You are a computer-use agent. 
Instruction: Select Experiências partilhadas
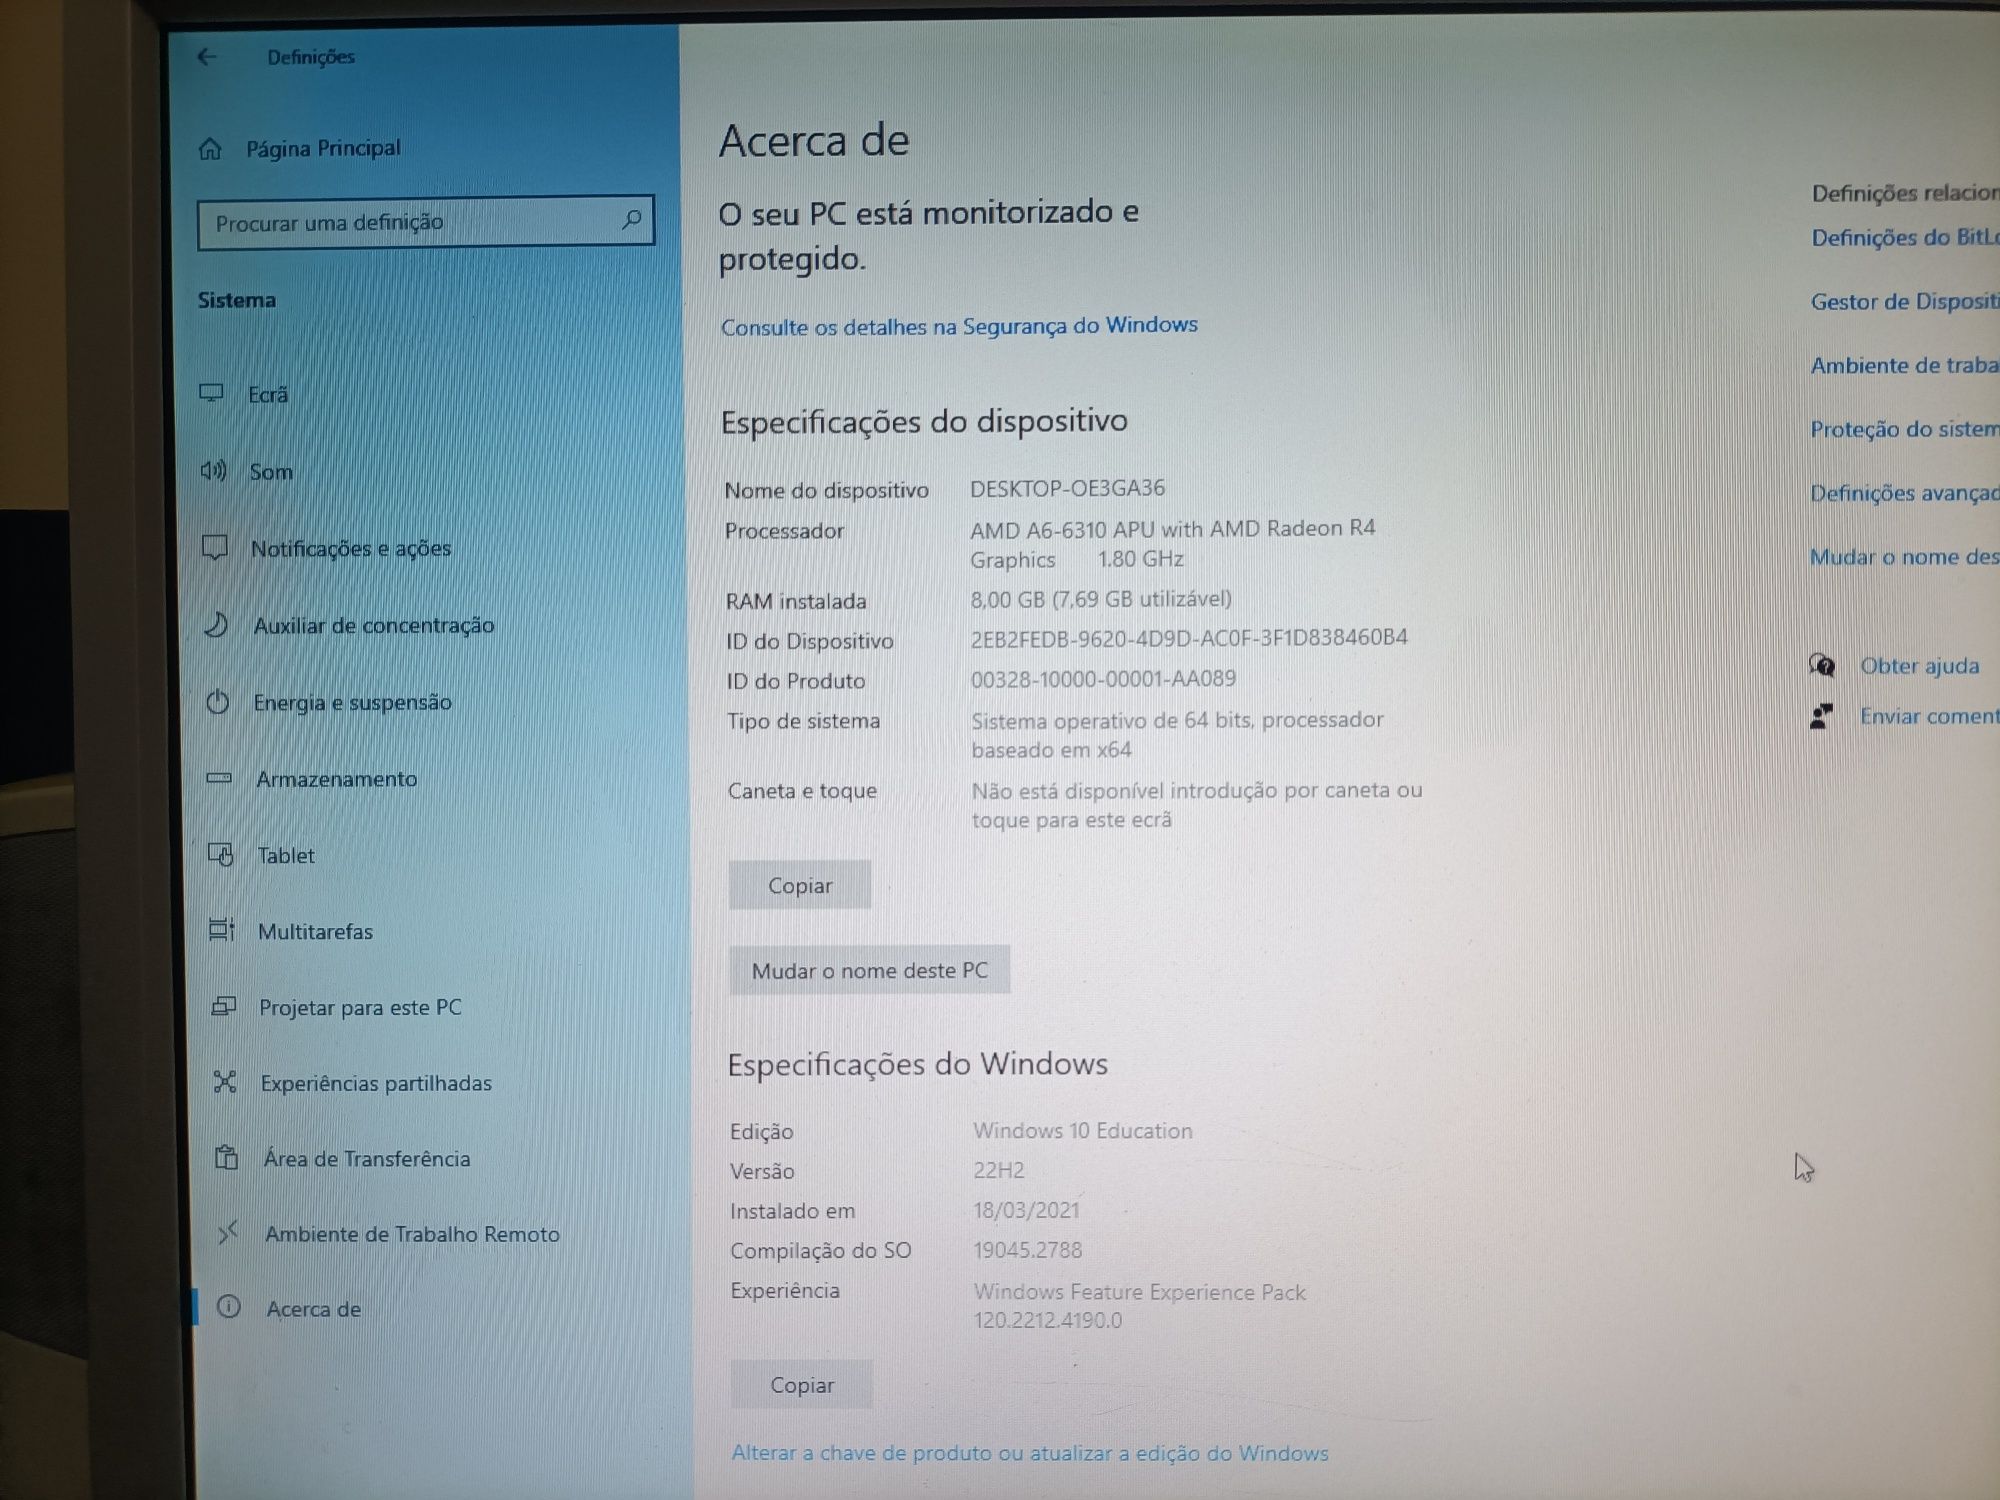click(x=376, y=1083)
